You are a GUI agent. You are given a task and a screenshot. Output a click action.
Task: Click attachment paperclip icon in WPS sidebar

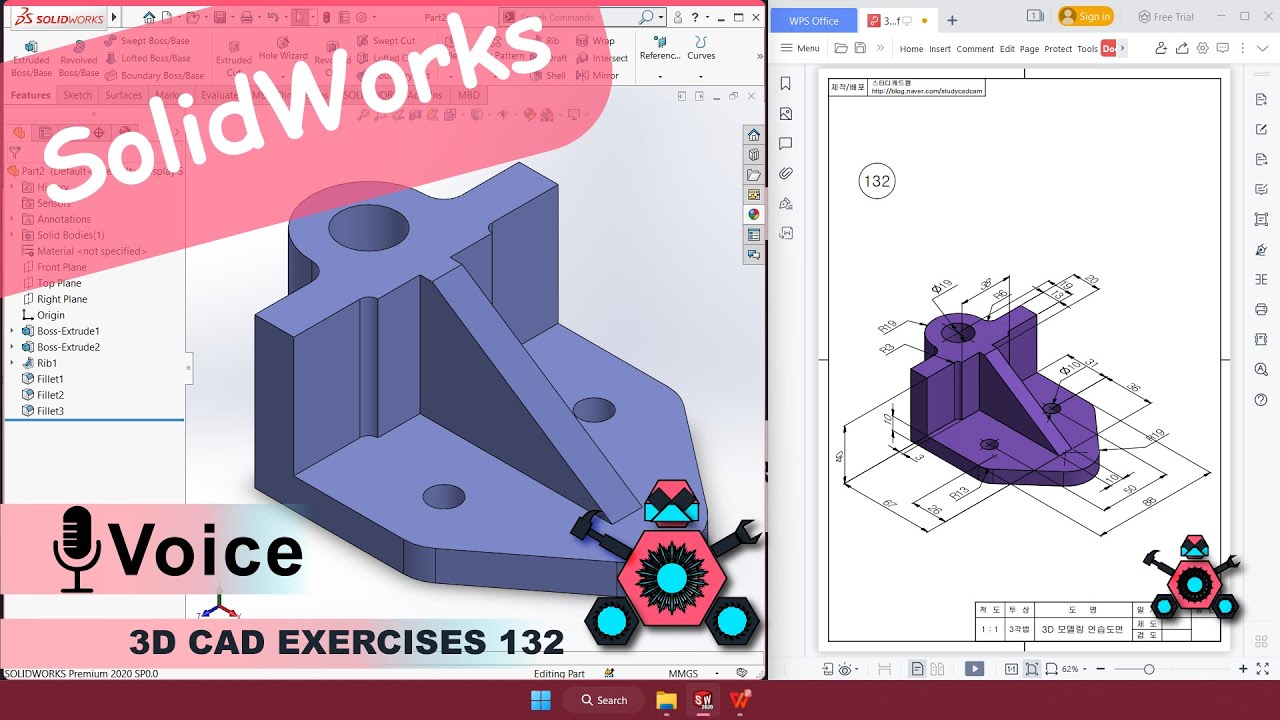786,173
